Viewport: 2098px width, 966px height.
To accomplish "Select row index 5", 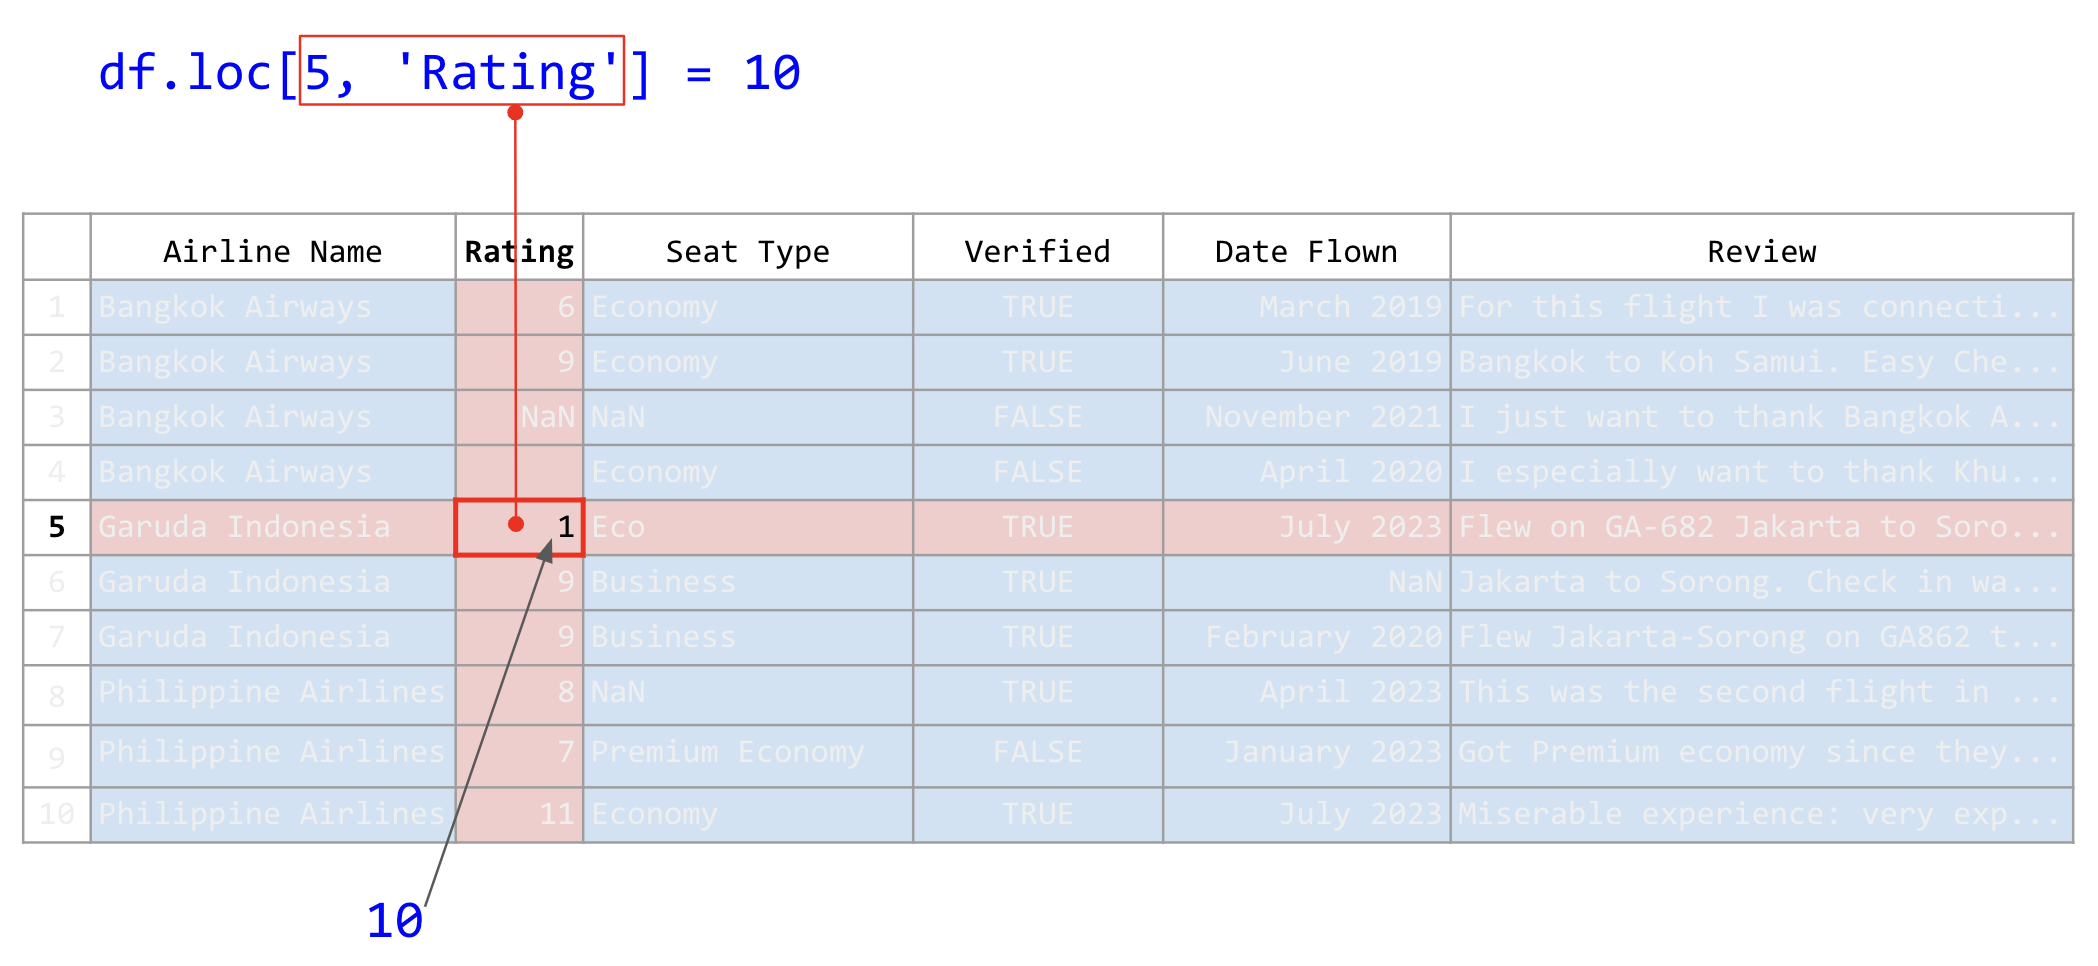I will [57, 527].
